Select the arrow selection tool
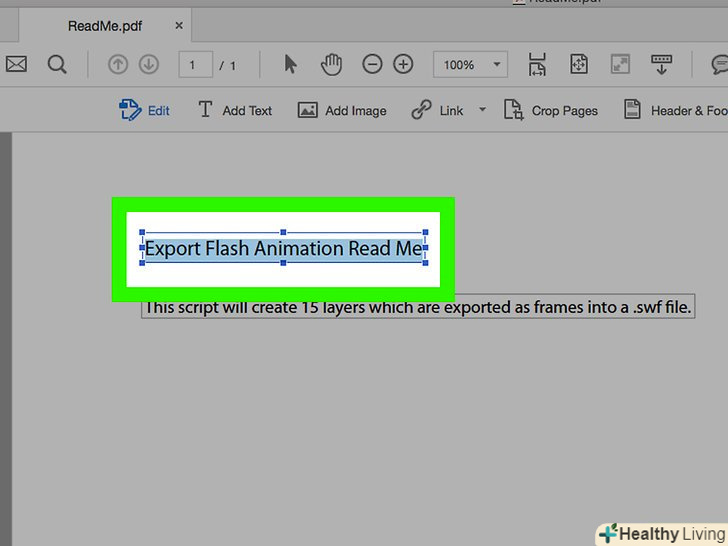 click(291, 65)
